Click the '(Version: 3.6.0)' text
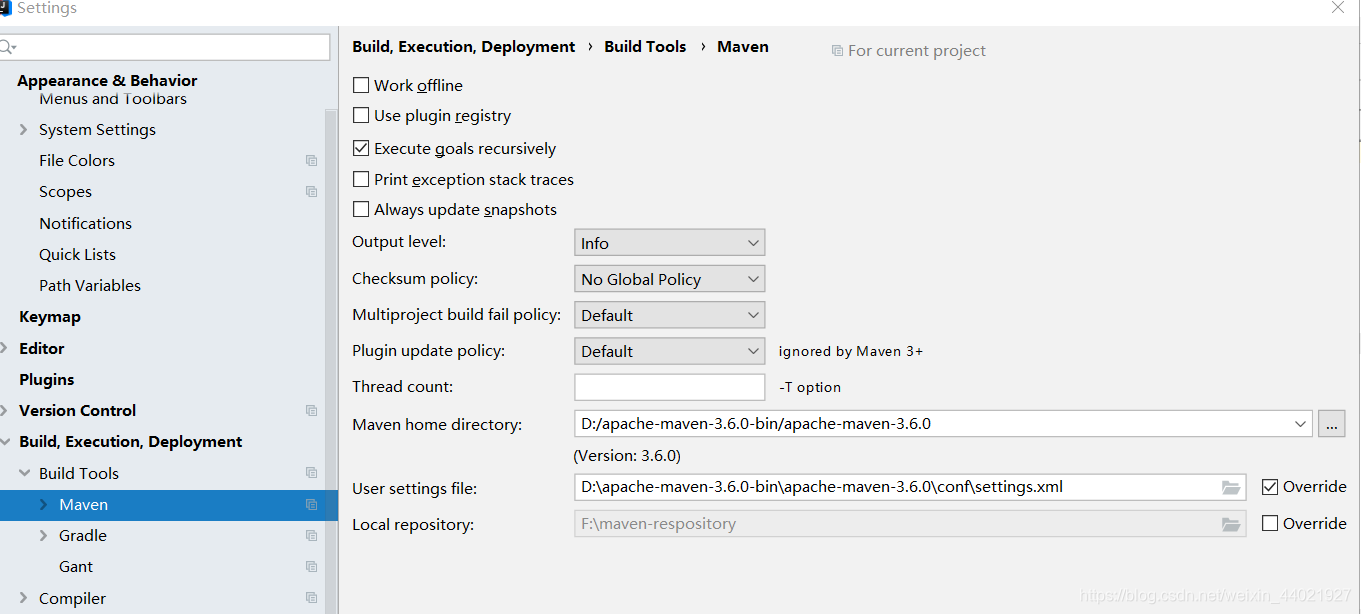1361x614 pixels. pyautogui.click(x=627, y=456)
